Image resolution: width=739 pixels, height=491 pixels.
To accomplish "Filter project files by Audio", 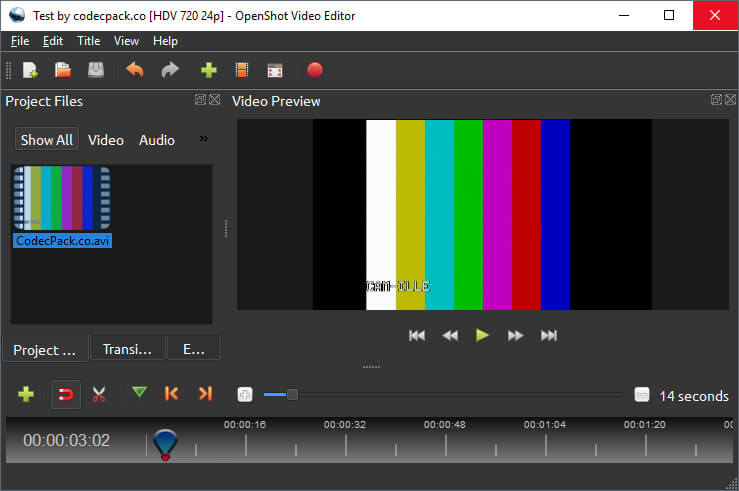I will point(157,140).
